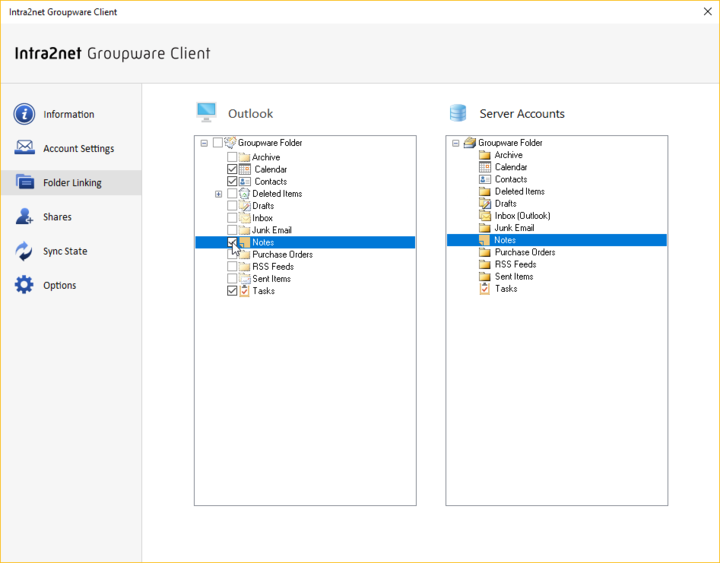Screen dimensions: 720x563
Task: Click the Groupware Folder icon in Server tree
Action: (469, 142)
